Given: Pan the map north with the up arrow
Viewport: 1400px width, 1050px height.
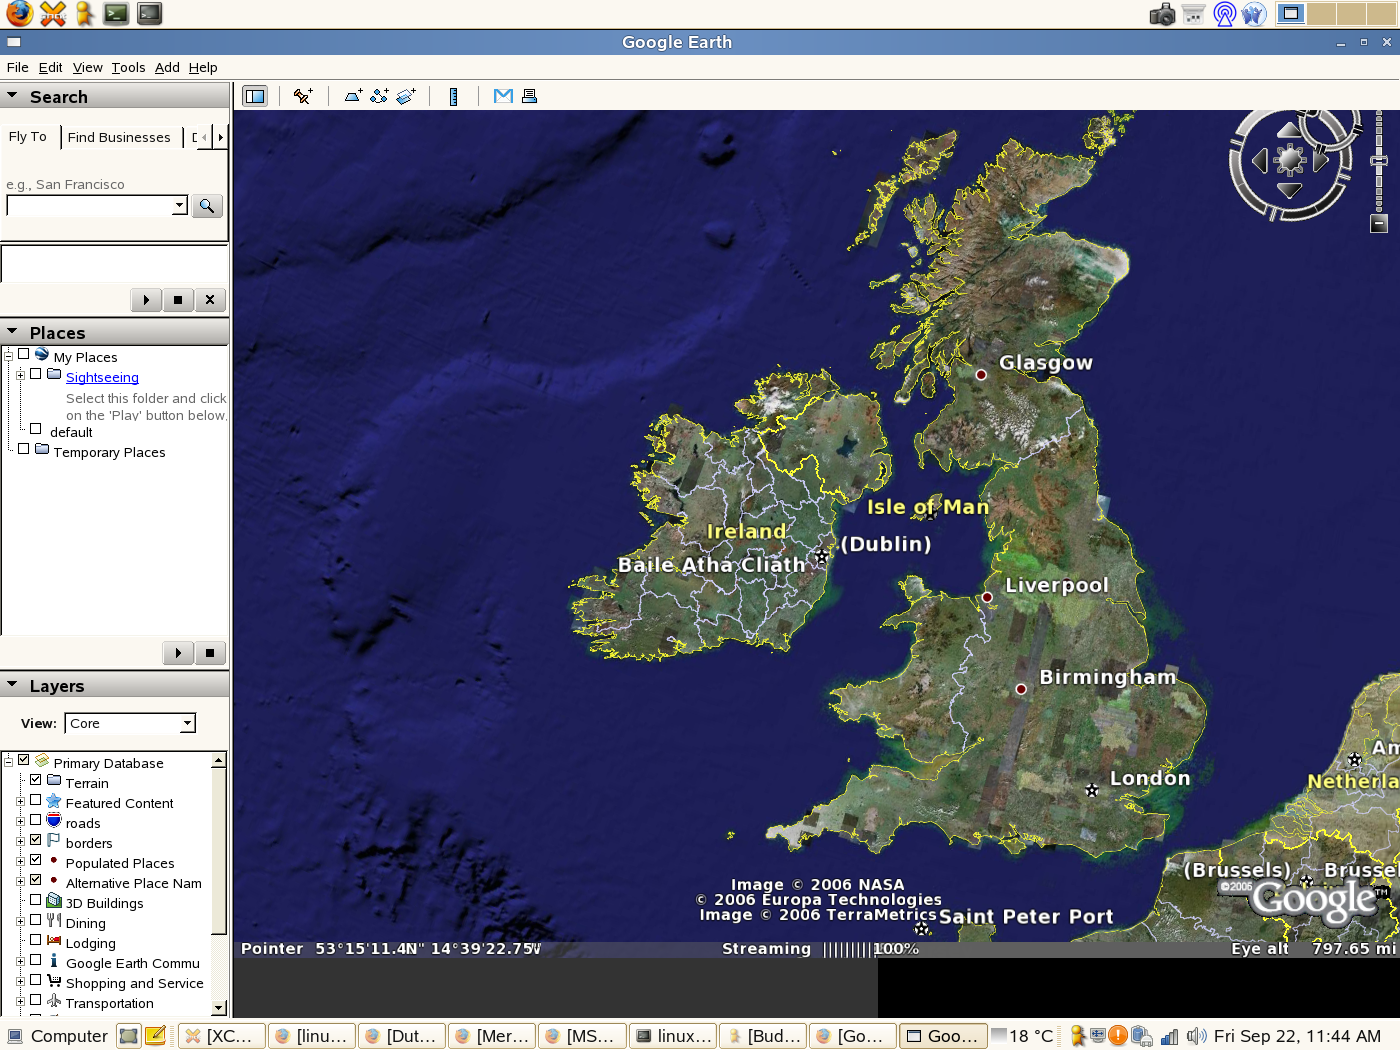Looking at the screenshot, I should pos(1290,131).
